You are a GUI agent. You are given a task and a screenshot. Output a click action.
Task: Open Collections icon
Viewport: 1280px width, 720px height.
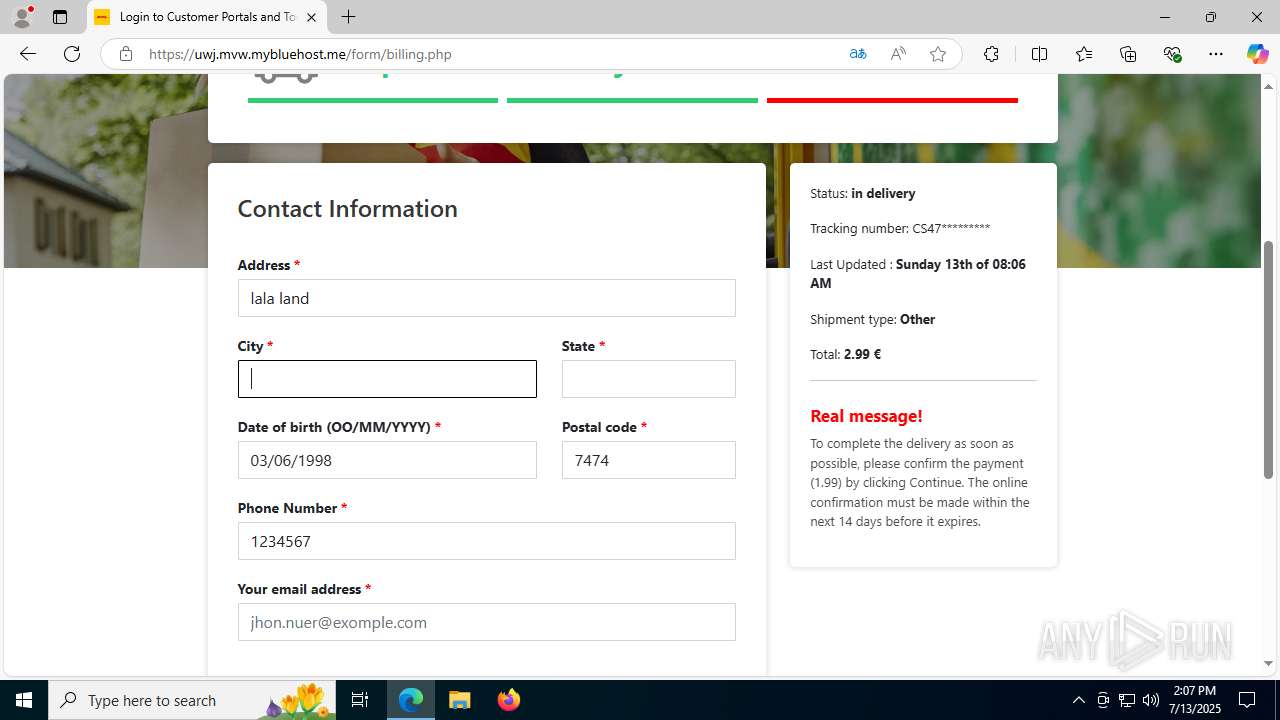click(x=1128, y=54)
